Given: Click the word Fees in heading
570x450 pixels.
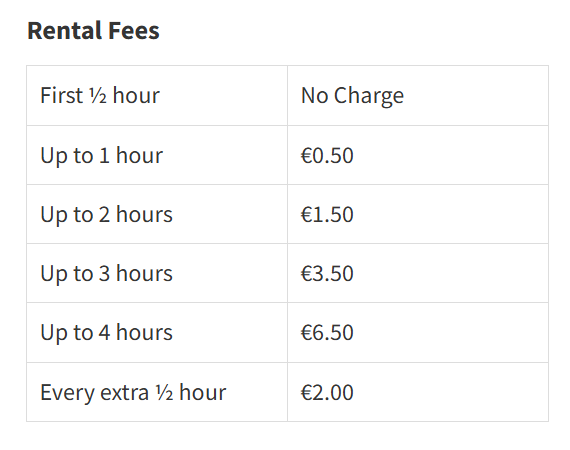Looking at the screenshot, I should 134,31.
